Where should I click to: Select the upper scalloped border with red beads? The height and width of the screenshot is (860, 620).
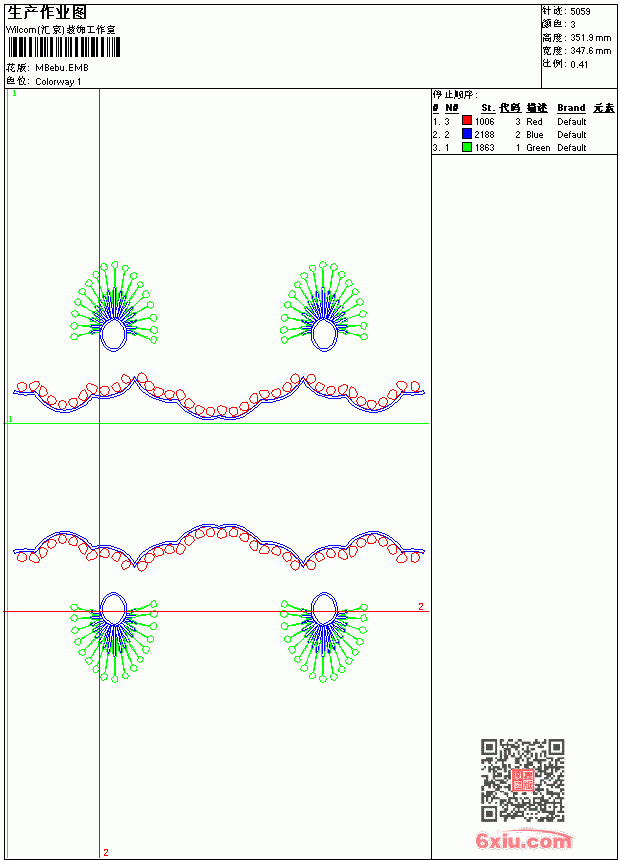point(219,396)
